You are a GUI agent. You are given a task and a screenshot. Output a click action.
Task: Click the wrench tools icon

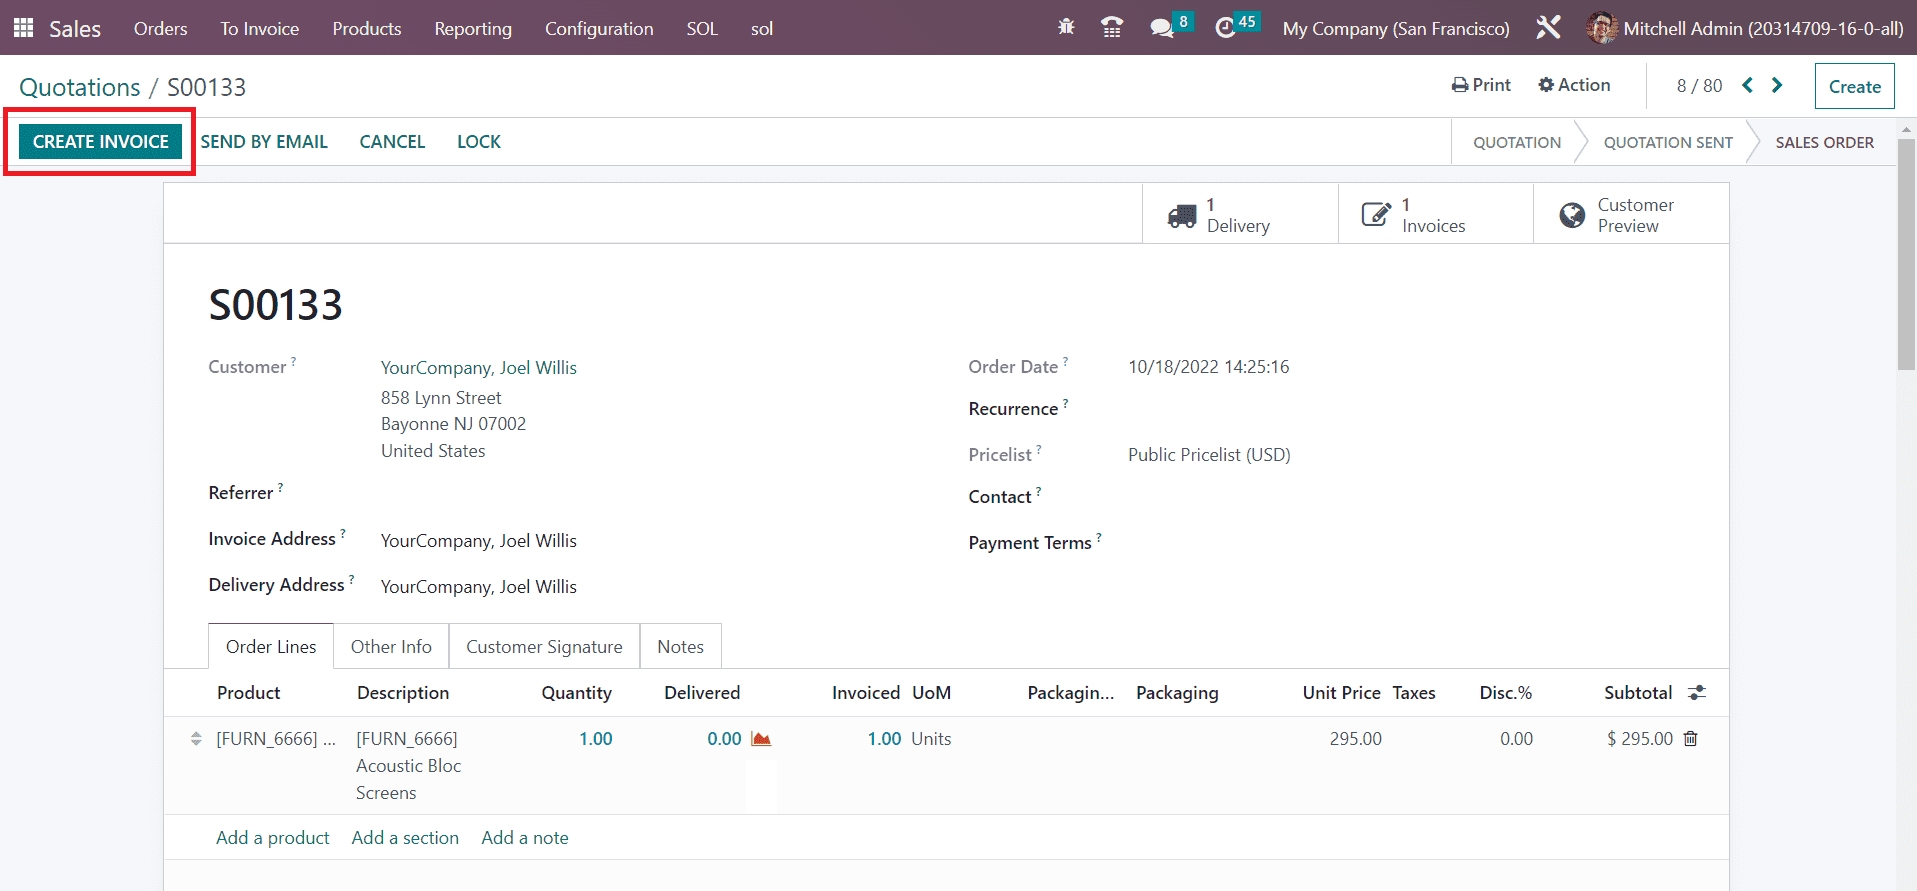coord(1548,28)
